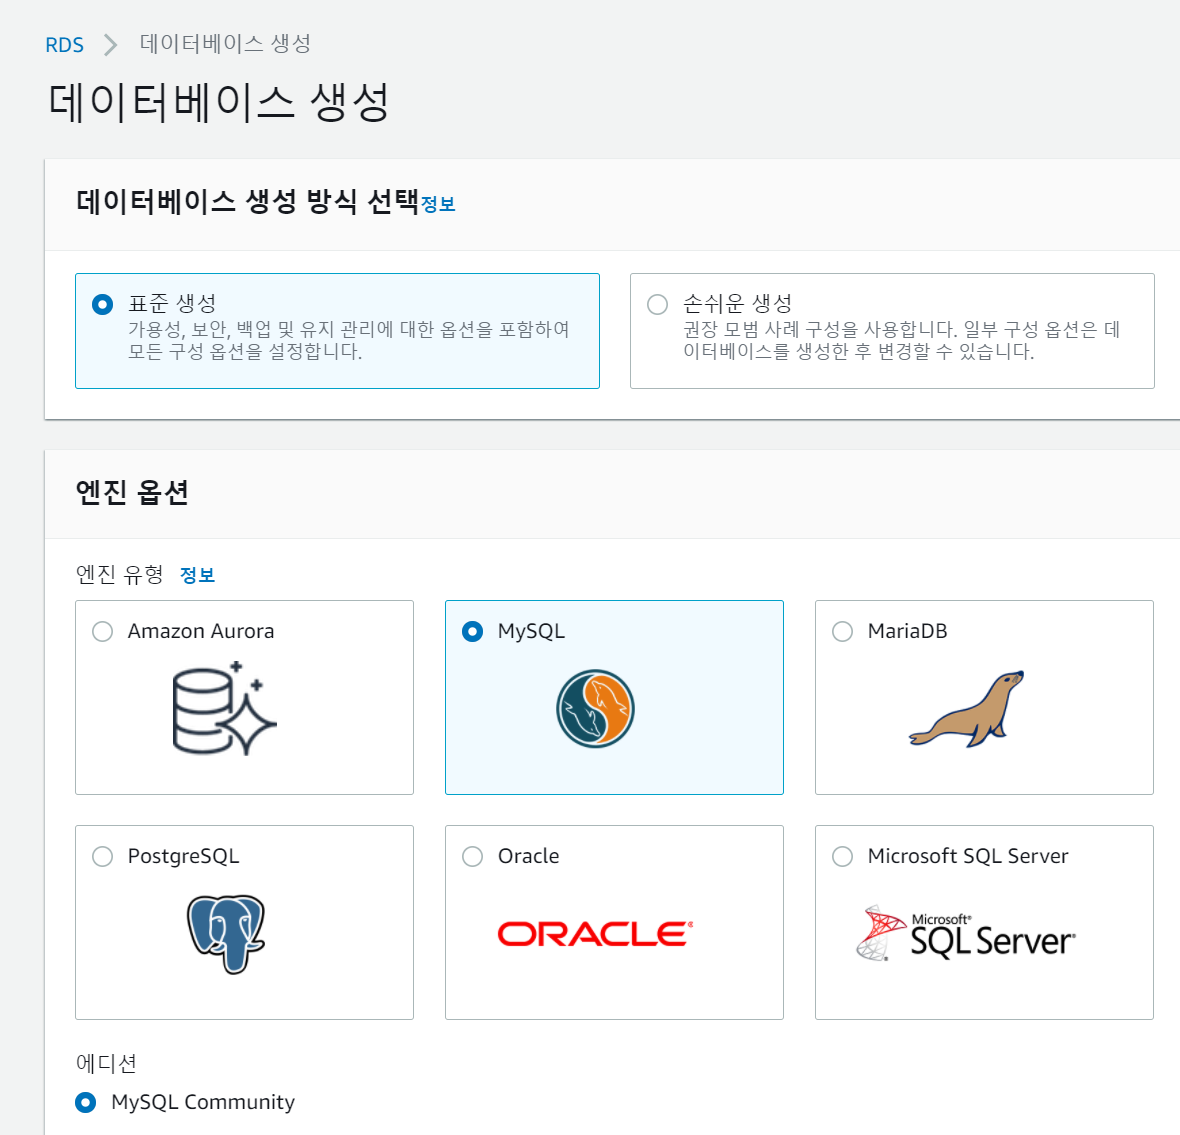Open 정보 link beside 엔진 유형
The image size is (1180, 1135).
coord(197,575)
